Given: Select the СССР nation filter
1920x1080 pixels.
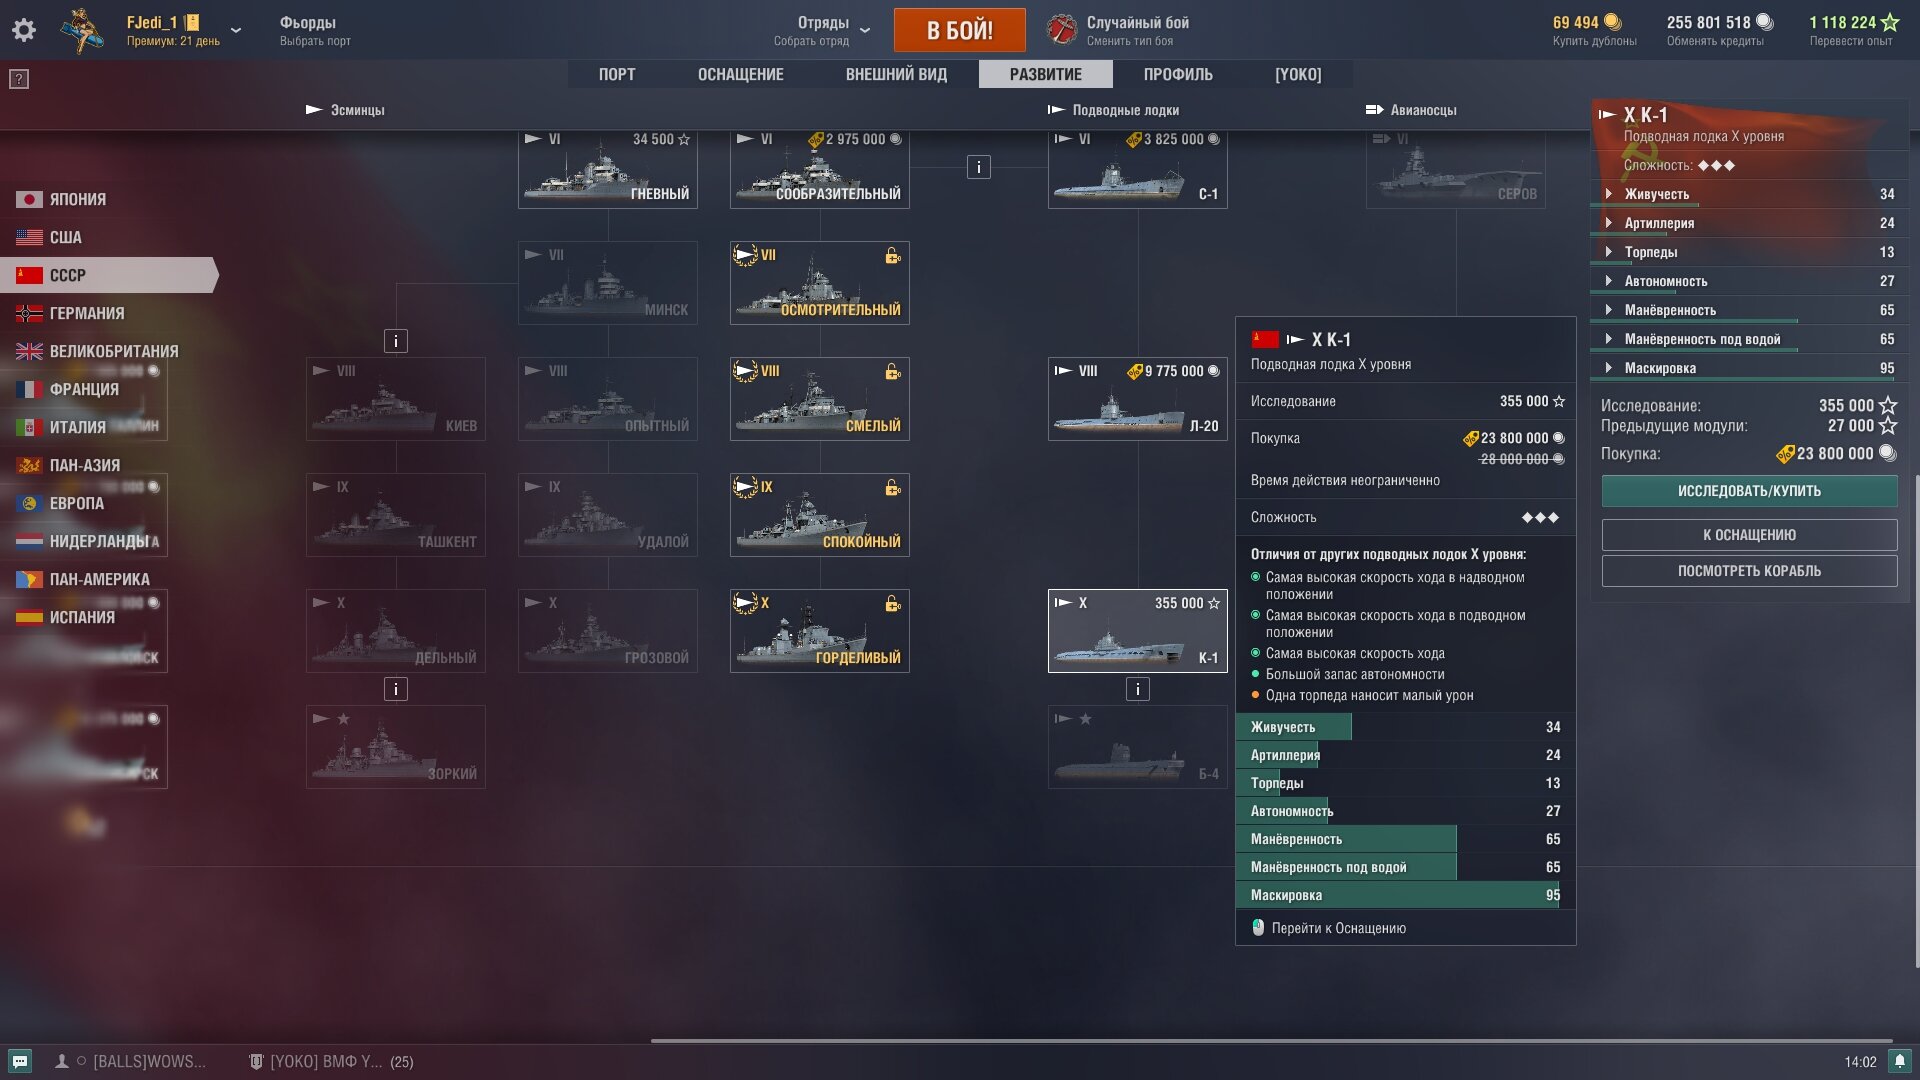Looking at the screenshot, I should click(68, 275).
